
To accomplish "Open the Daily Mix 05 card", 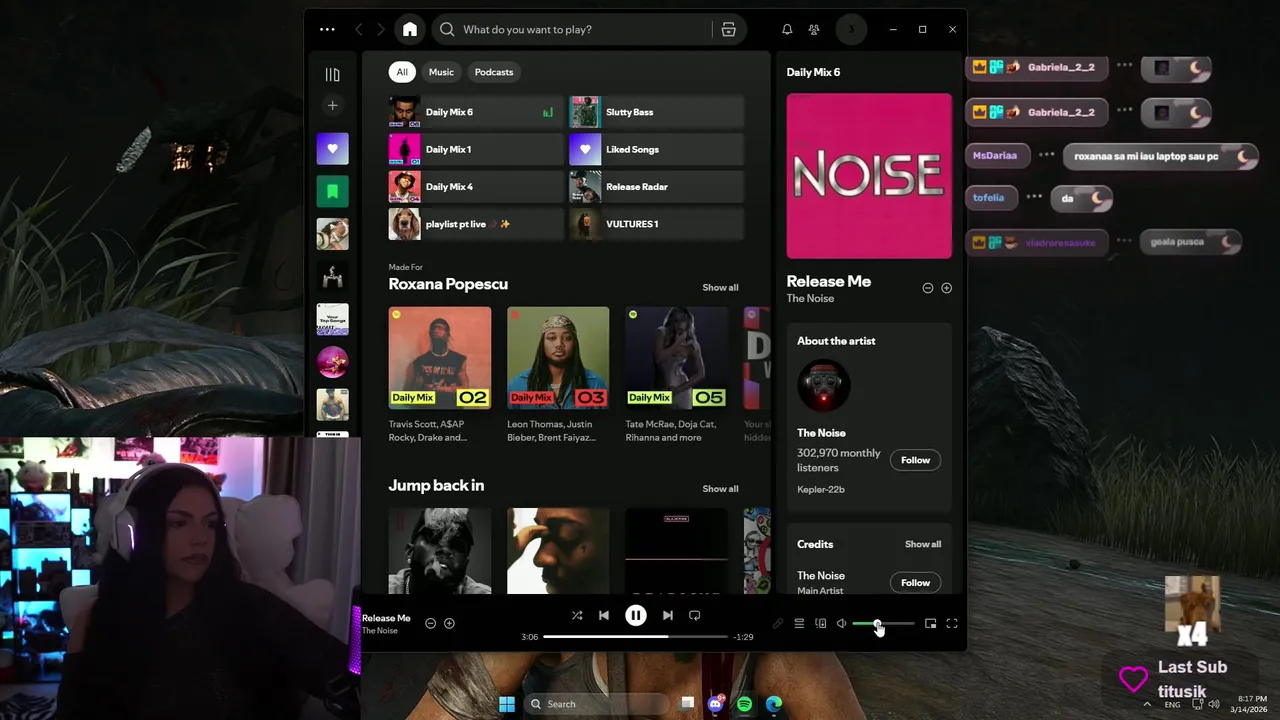I will 676,375.
